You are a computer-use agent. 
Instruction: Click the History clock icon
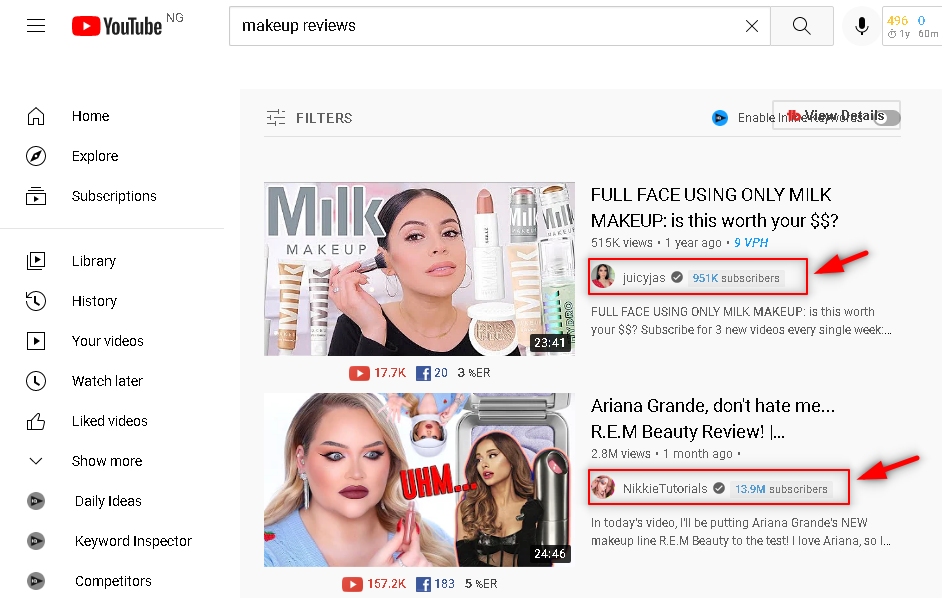tap(36, 301)
